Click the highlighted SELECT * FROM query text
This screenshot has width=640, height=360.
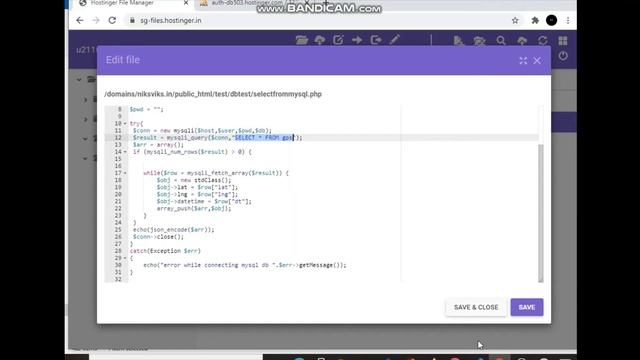(264, 138)
